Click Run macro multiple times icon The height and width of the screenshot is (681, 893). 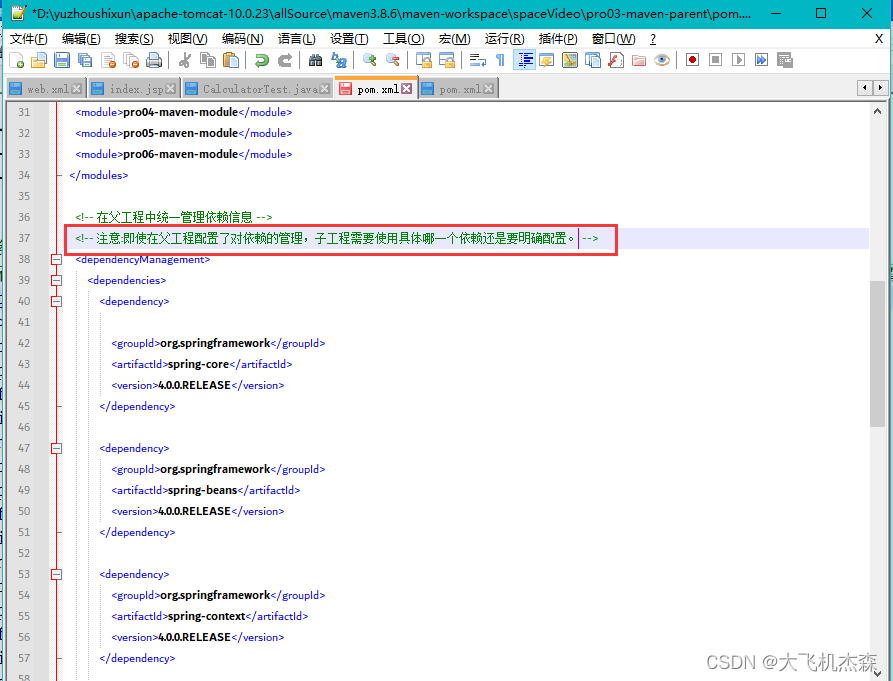pos(761,60)
